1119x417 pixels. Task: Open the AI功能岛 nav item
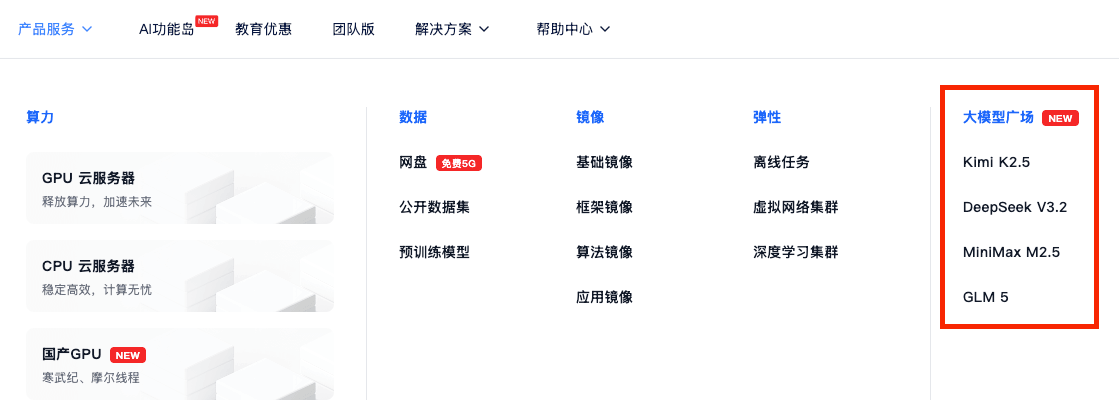(166, 29)
